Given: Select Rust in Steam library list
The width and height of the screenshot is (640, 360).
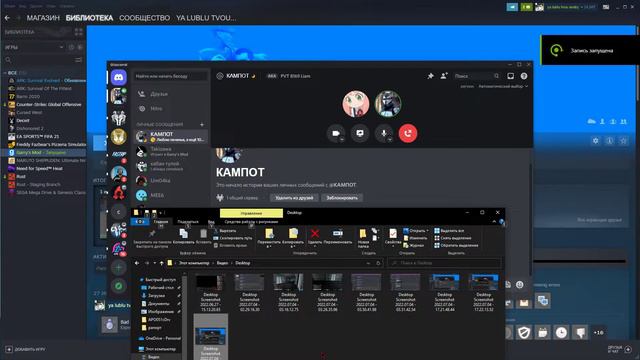Looking at the screenshot, I should 20,177.
